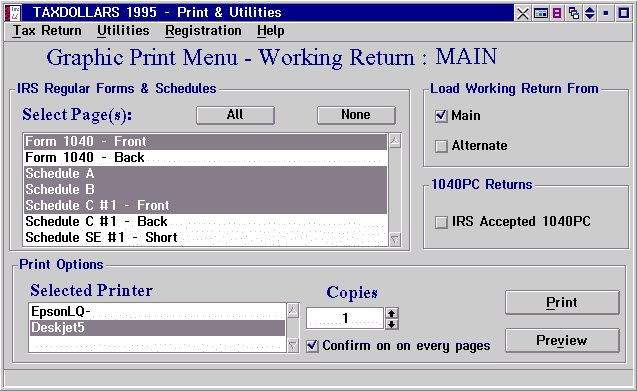Click the cascading windows icon in title bar

[x=574, y=13]
